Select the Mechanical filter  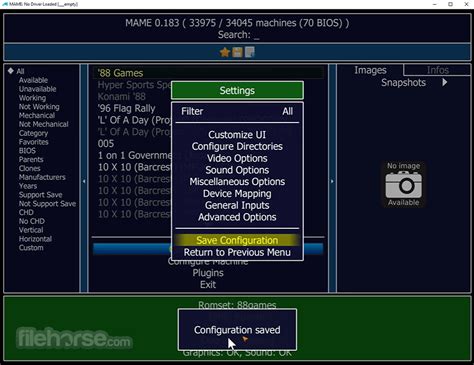coord(37,115)
